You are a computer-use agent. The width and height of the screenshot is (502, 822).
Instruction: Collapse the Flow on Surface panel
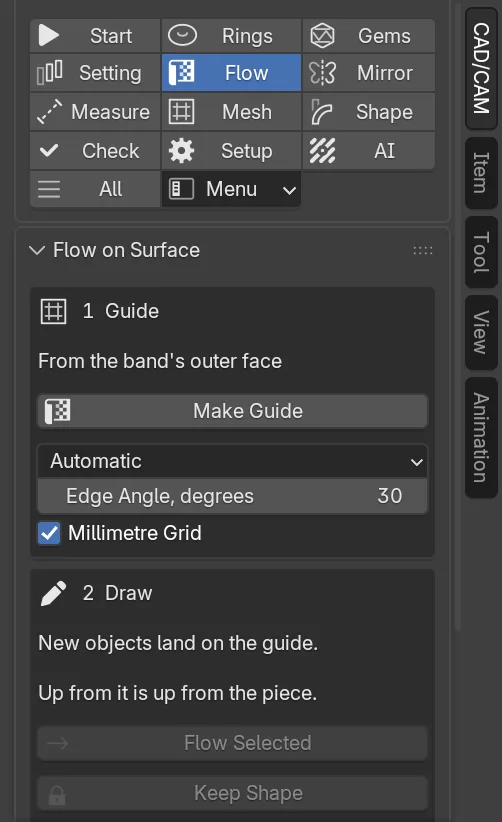[x=37, y=251]
